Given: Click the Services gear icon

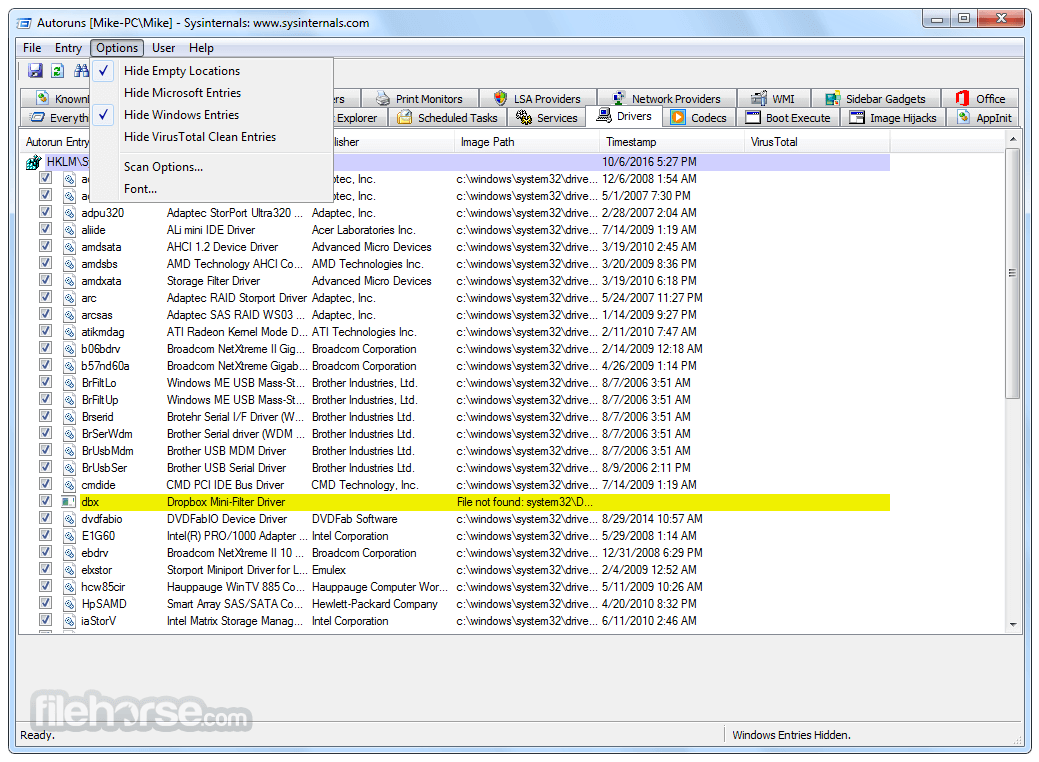Looking at the screenshot, I should point(523,118).
